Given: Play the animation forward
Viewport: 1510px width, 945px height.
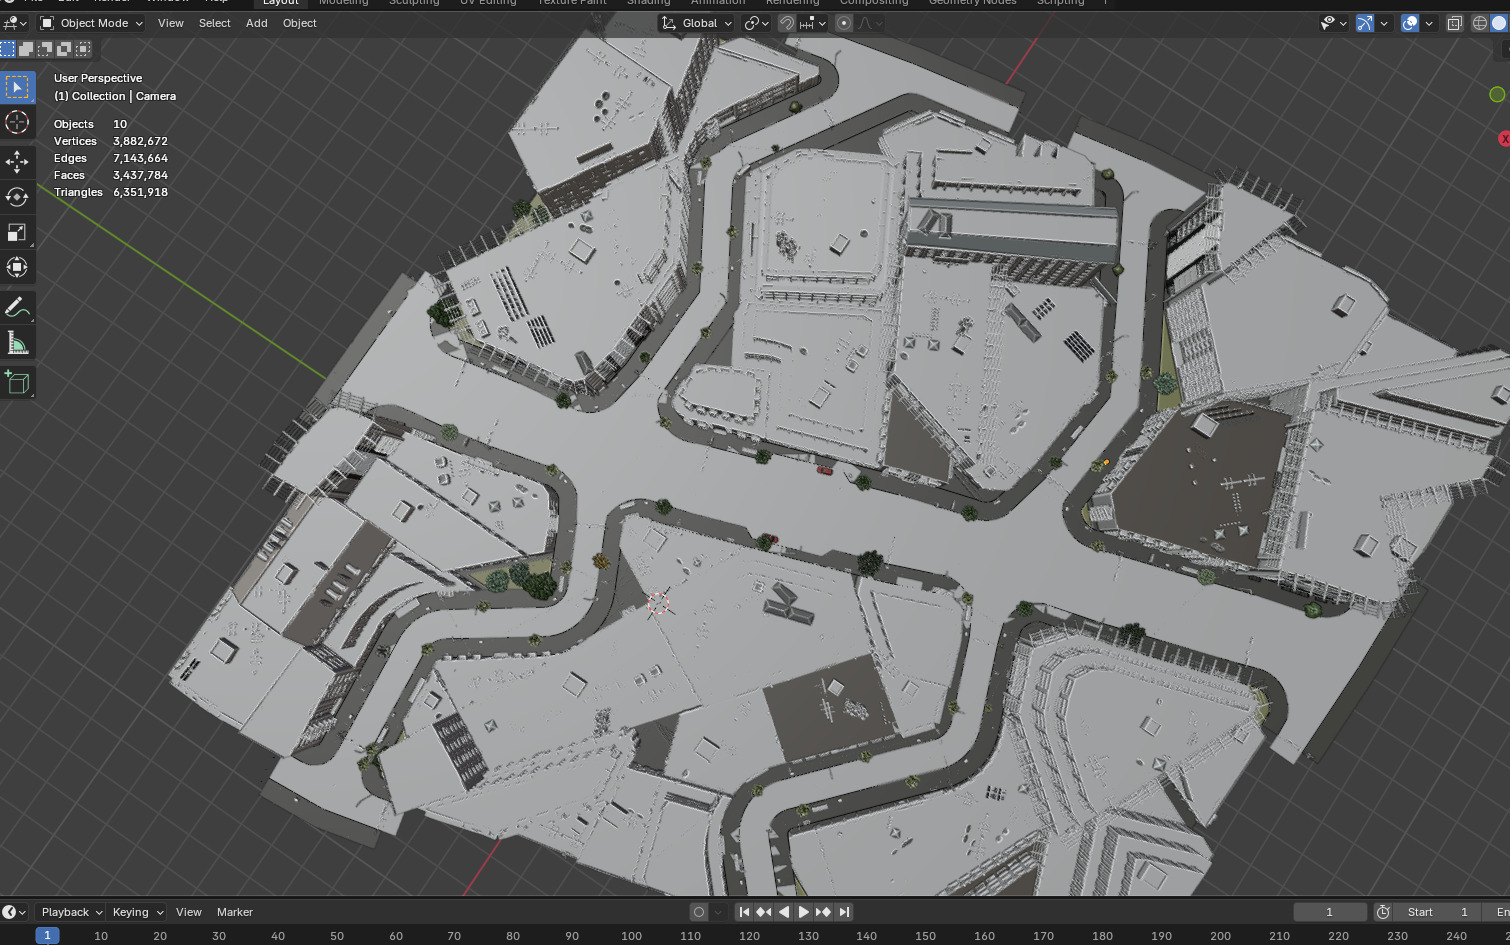Looking at the screenshot, I should pyautogui.click(x=803, y=912).
